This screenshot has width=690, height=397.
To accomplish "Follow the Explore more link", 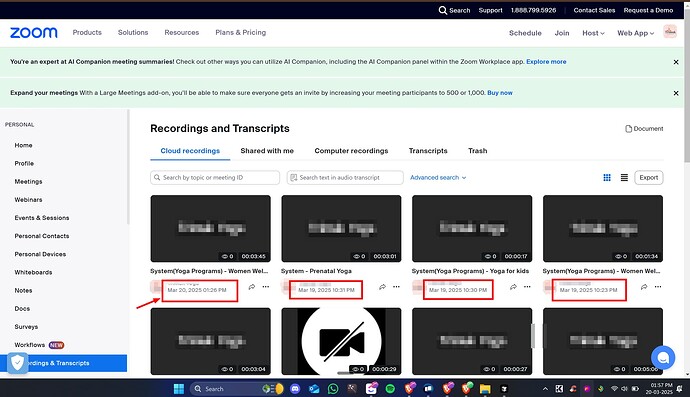I will coord(546,62).
